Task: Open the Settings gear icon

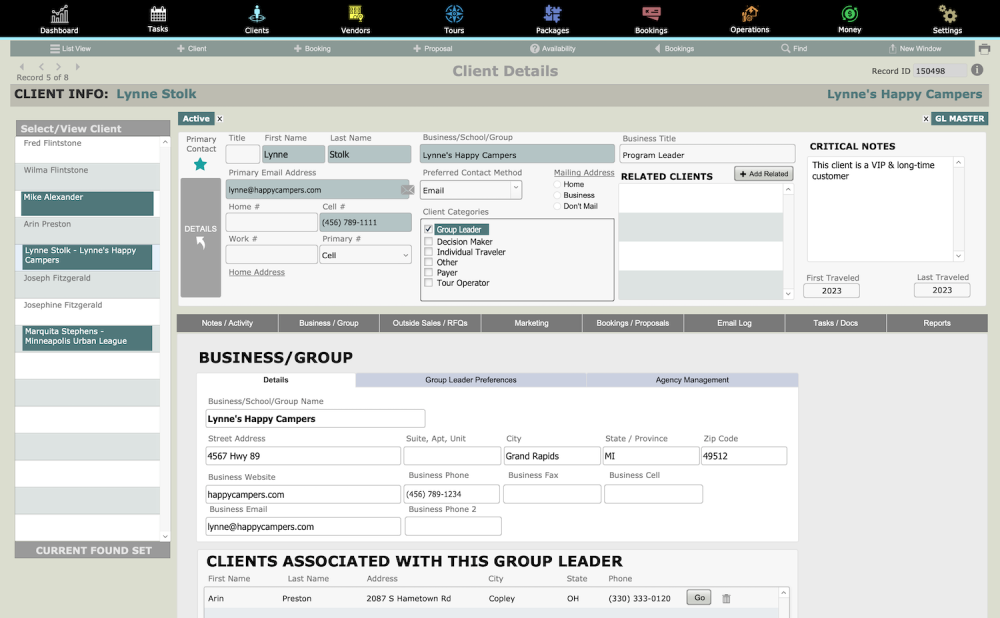Action: point(947,19)
